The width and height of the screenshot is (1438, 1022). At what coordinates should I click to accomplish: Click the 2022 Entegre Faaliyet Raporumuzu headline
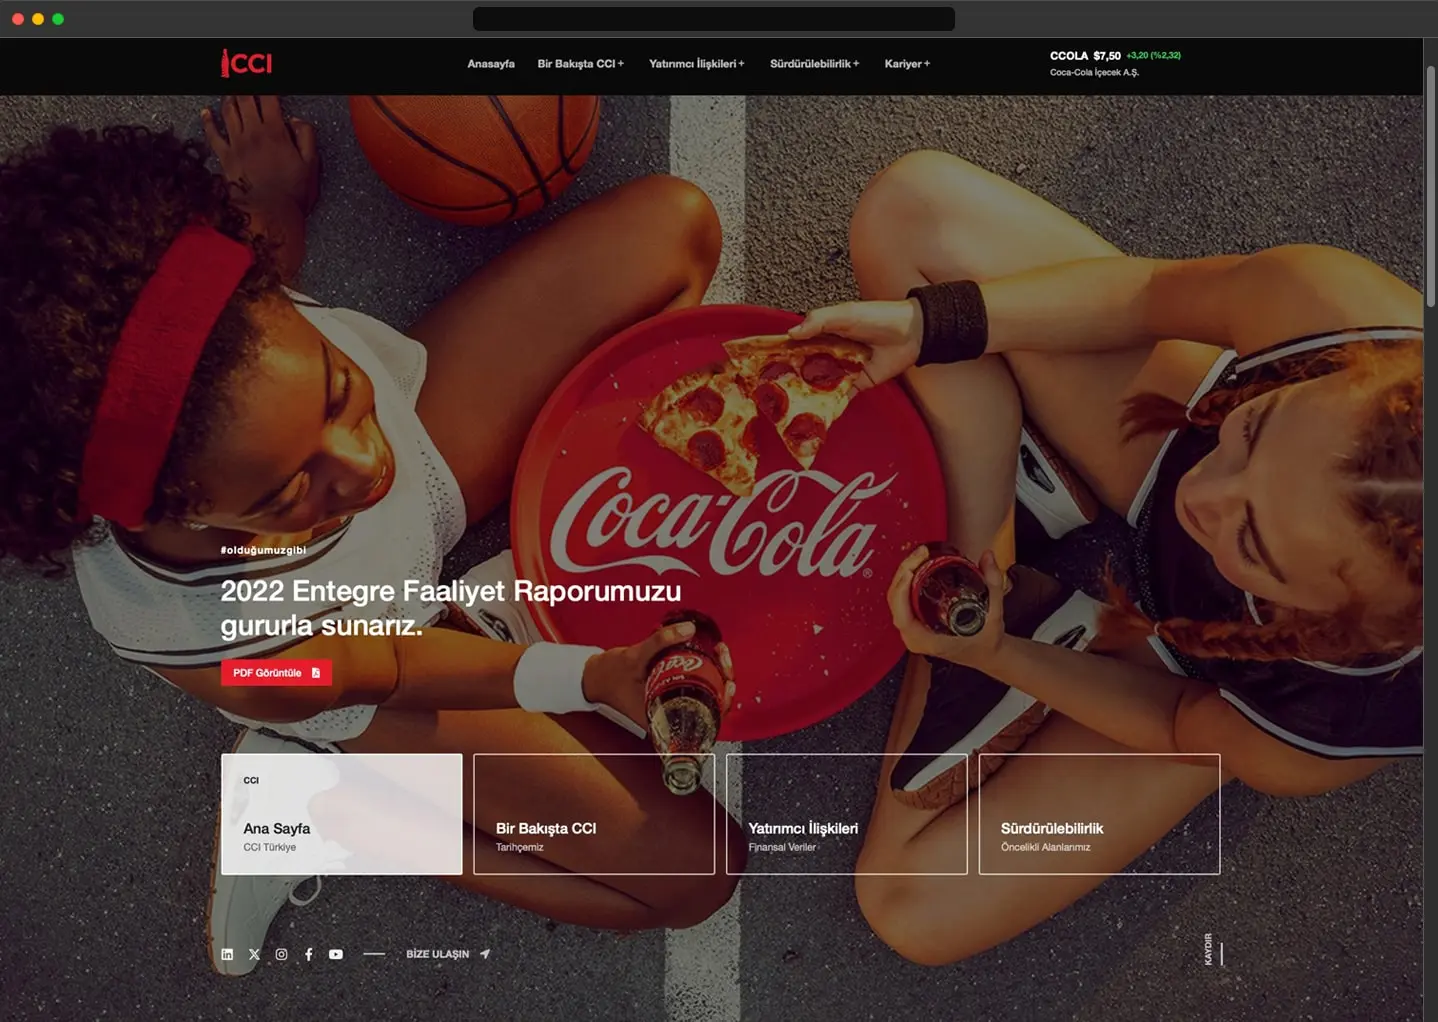tap(451, 607)
